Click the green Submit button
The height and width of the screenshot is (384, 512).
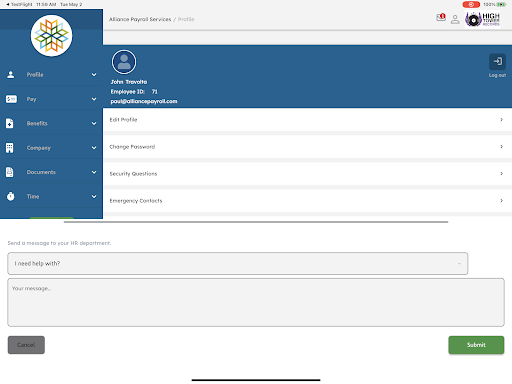(476, 345)
